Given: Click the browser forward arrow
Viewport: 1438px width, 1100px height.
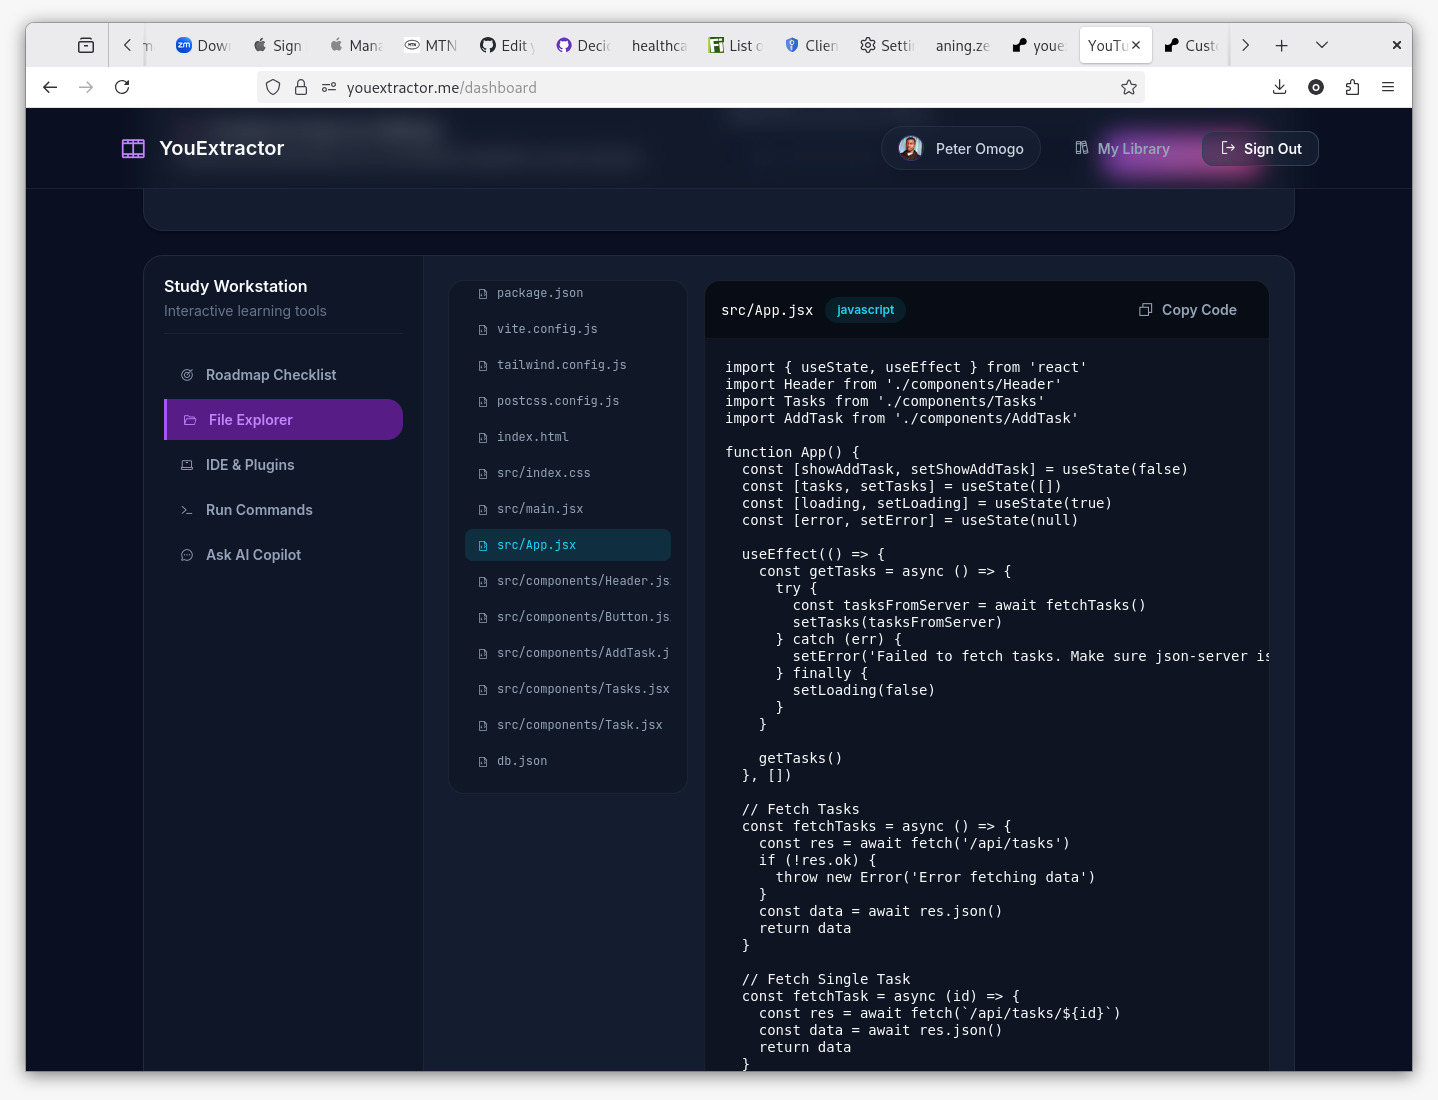Looking at the screenshot, I should (86, 87).
